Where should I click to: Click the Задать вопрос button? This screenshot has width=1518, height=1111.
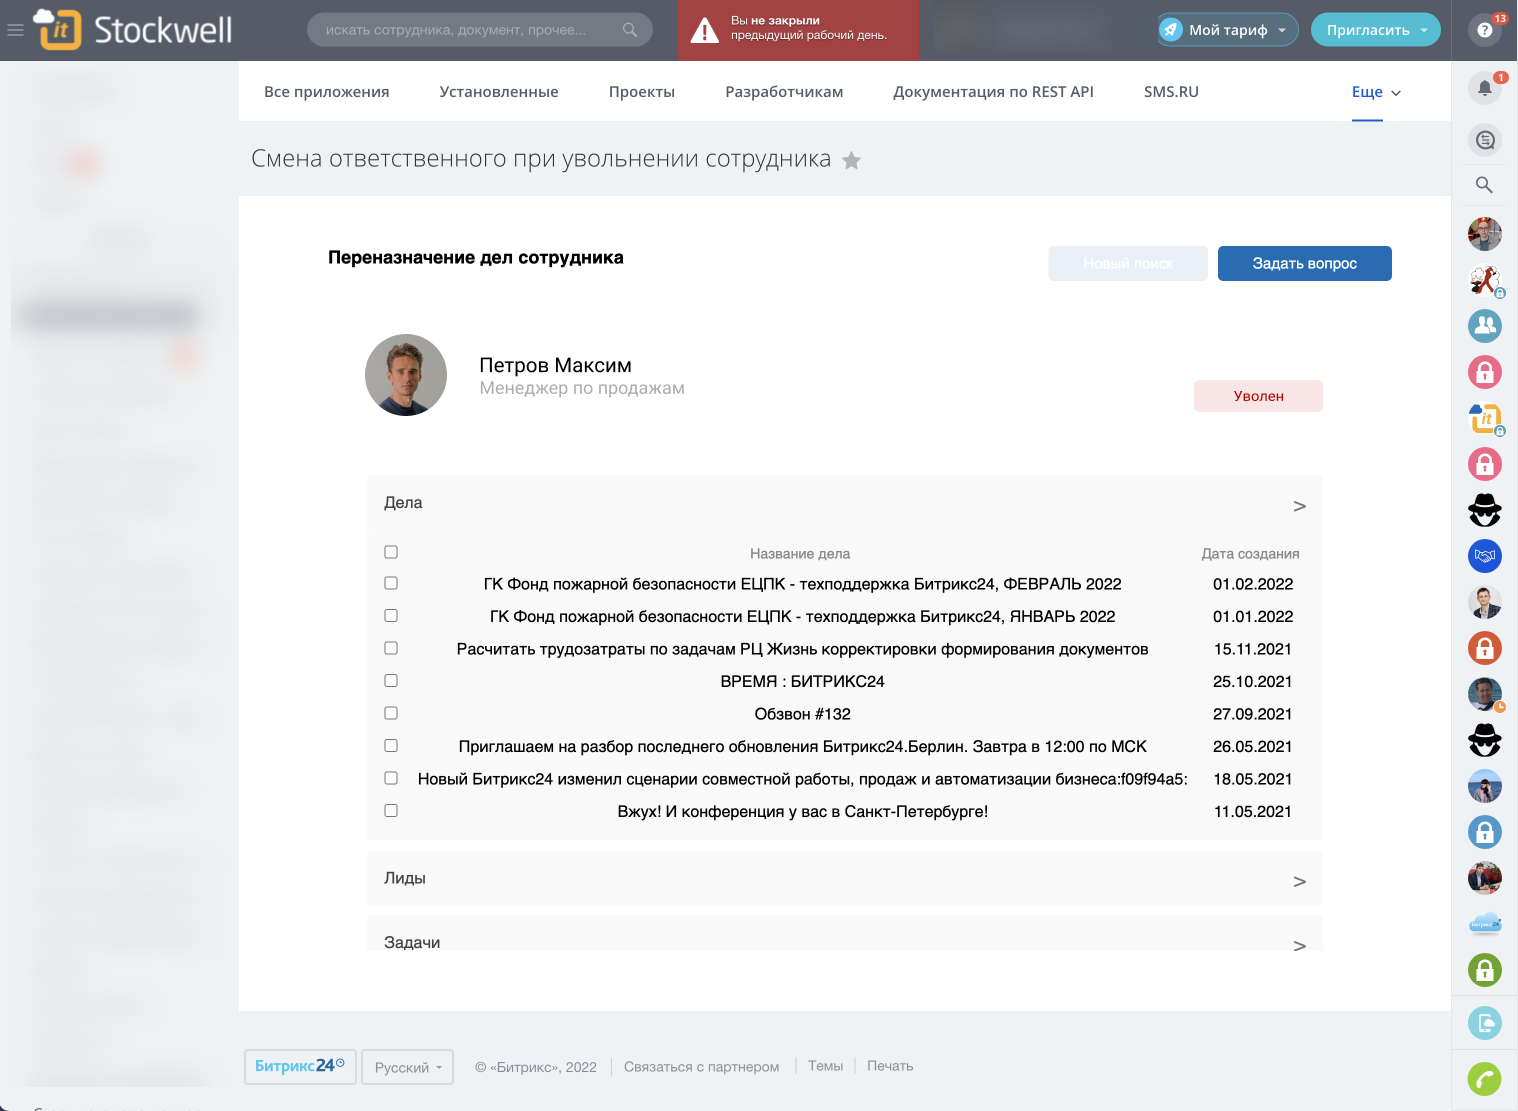(1304, 264)
